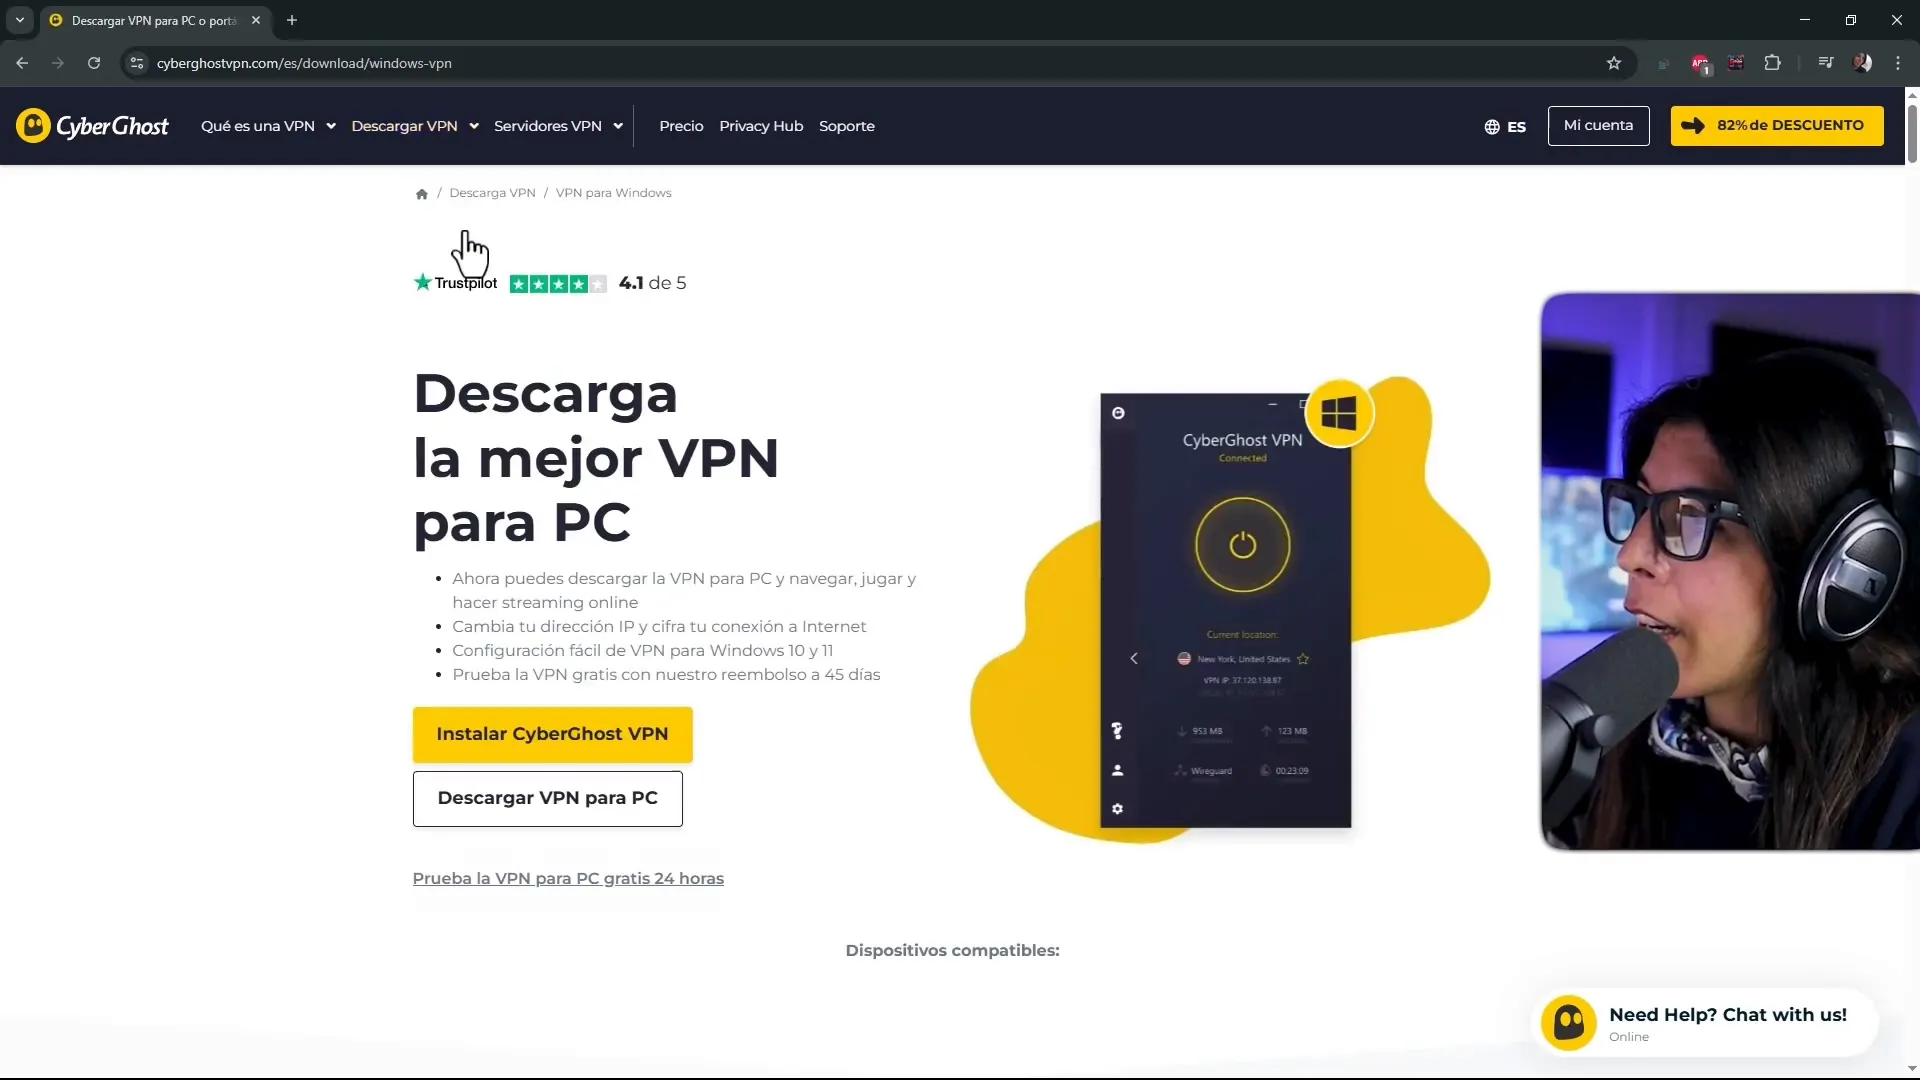Open the media control icon in toolbar
1920x1080 pixels.
tap(1826, 63)
